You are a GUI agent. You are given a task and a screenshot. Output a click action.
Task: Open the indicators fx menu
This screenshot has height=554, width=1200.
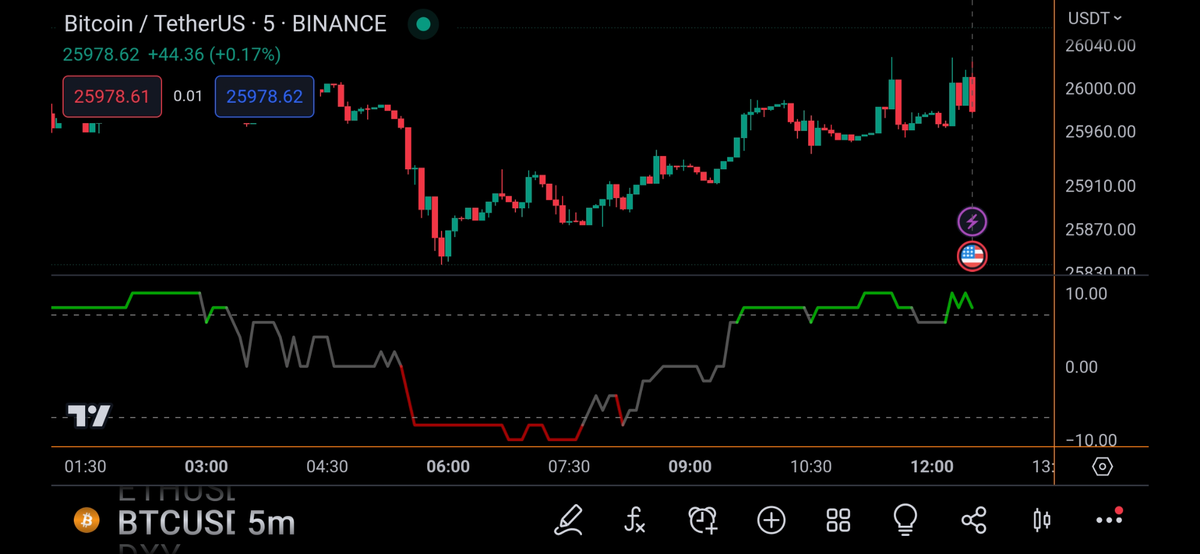635,519
